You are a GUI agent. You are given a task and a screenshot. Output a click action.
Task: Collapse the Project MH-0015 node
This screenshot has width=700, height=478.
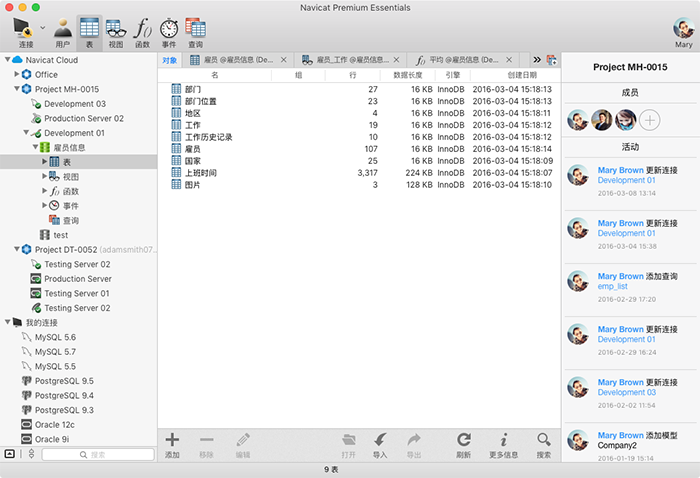[17, 88]
